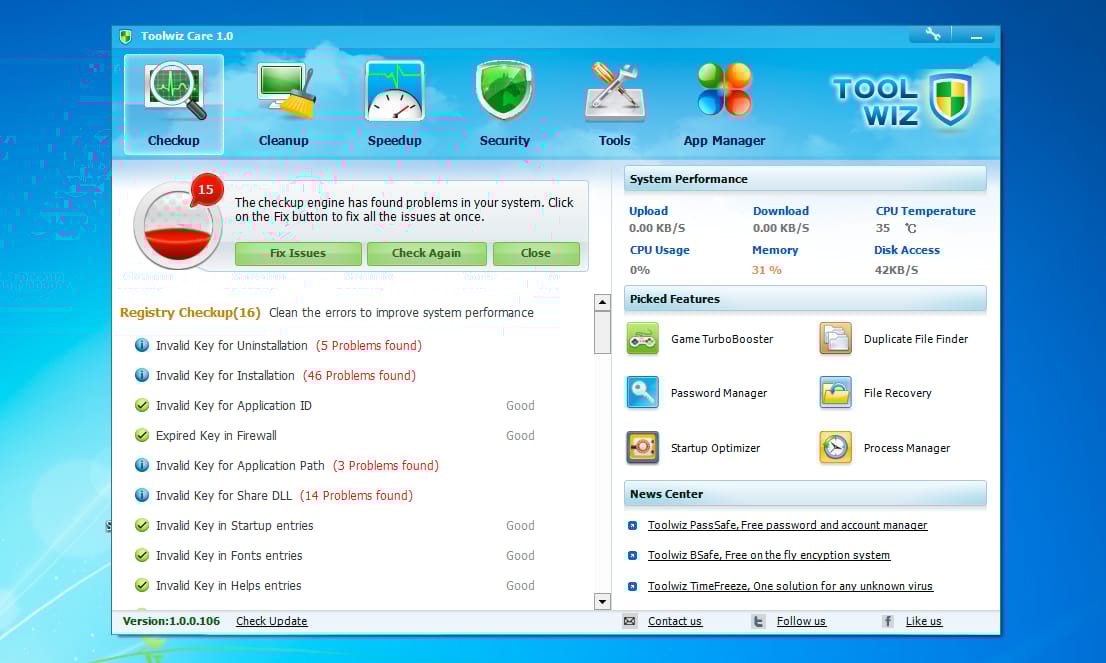The image size is (1106, 663).
Task: Click green check icon for Application ID
Action: [142, 406]
